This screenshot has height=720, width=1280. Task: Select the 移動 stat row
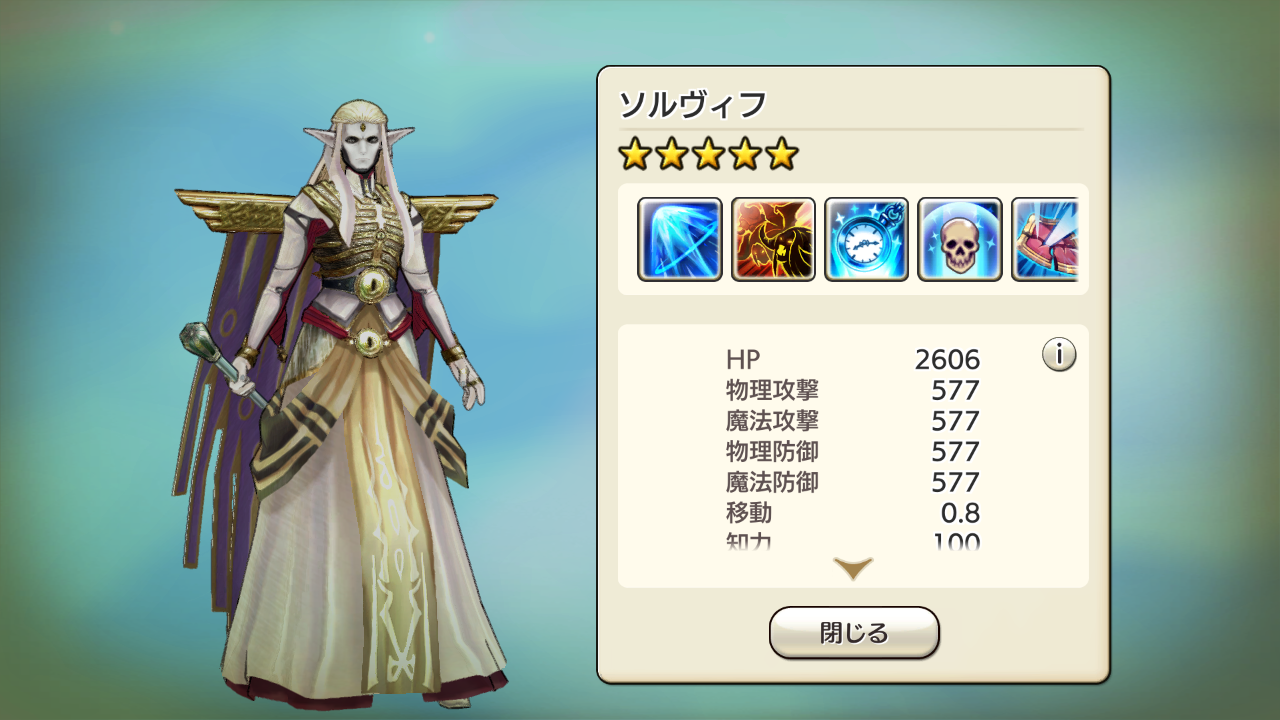point(853,514)
